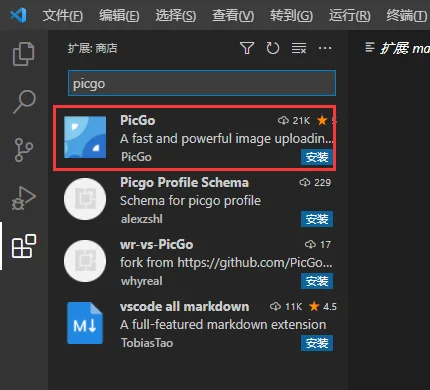Click PicGo's 21K download count
Screen dimensions: 430x390
[x=294, y=120]
